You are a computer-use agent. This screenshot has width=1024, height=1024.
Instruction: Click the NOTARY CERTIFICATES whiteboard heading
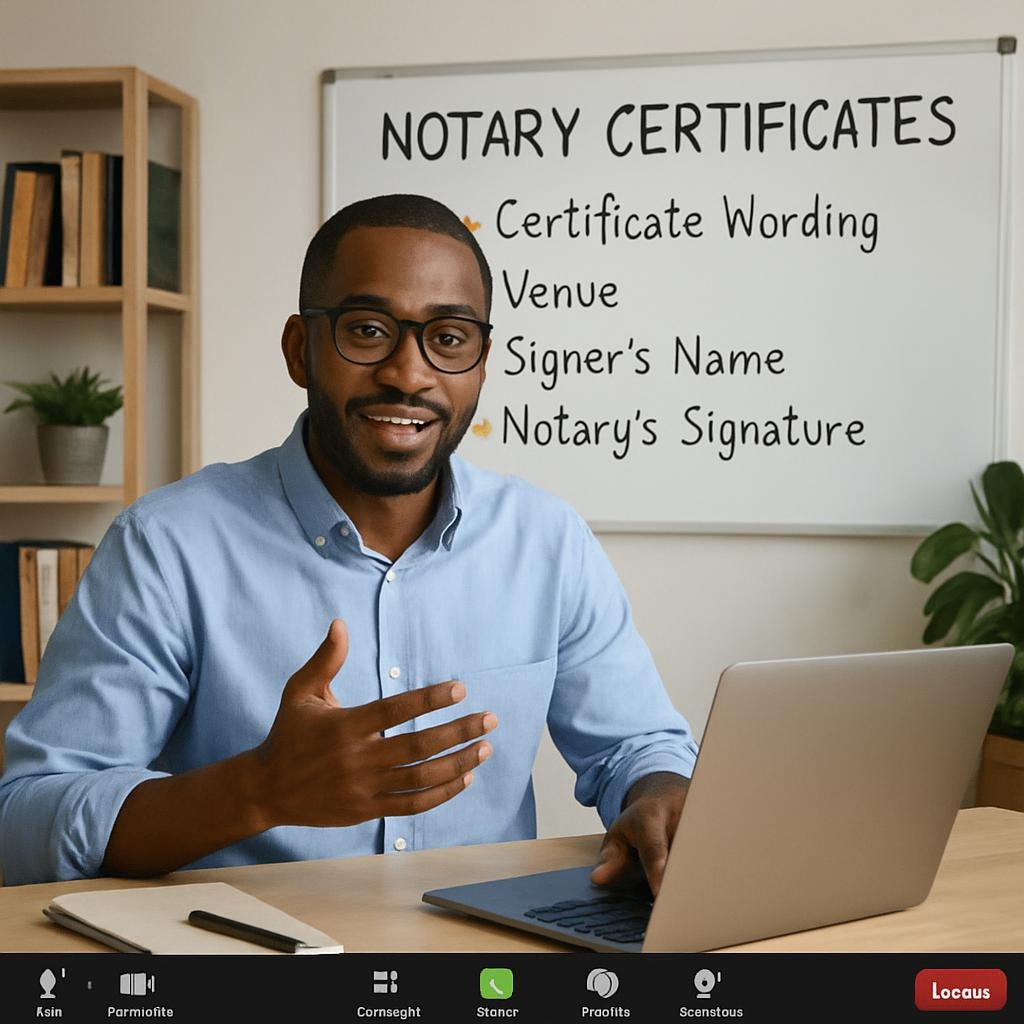tap(667, 129)
